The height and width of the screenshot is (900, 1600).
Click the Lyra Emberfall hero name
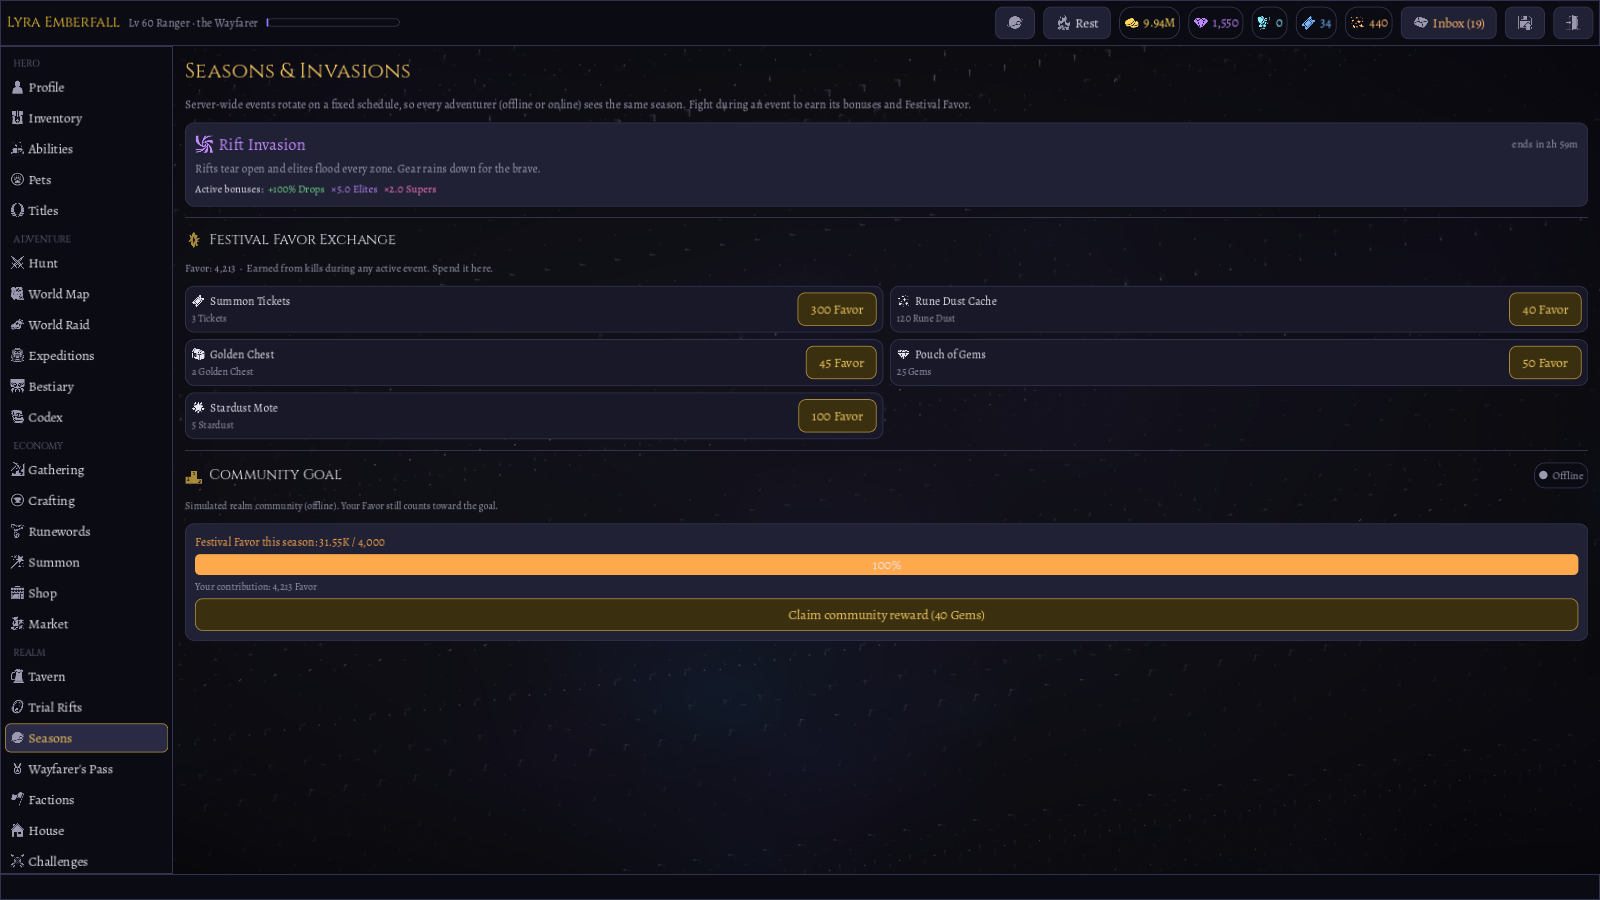pos(63,22)
